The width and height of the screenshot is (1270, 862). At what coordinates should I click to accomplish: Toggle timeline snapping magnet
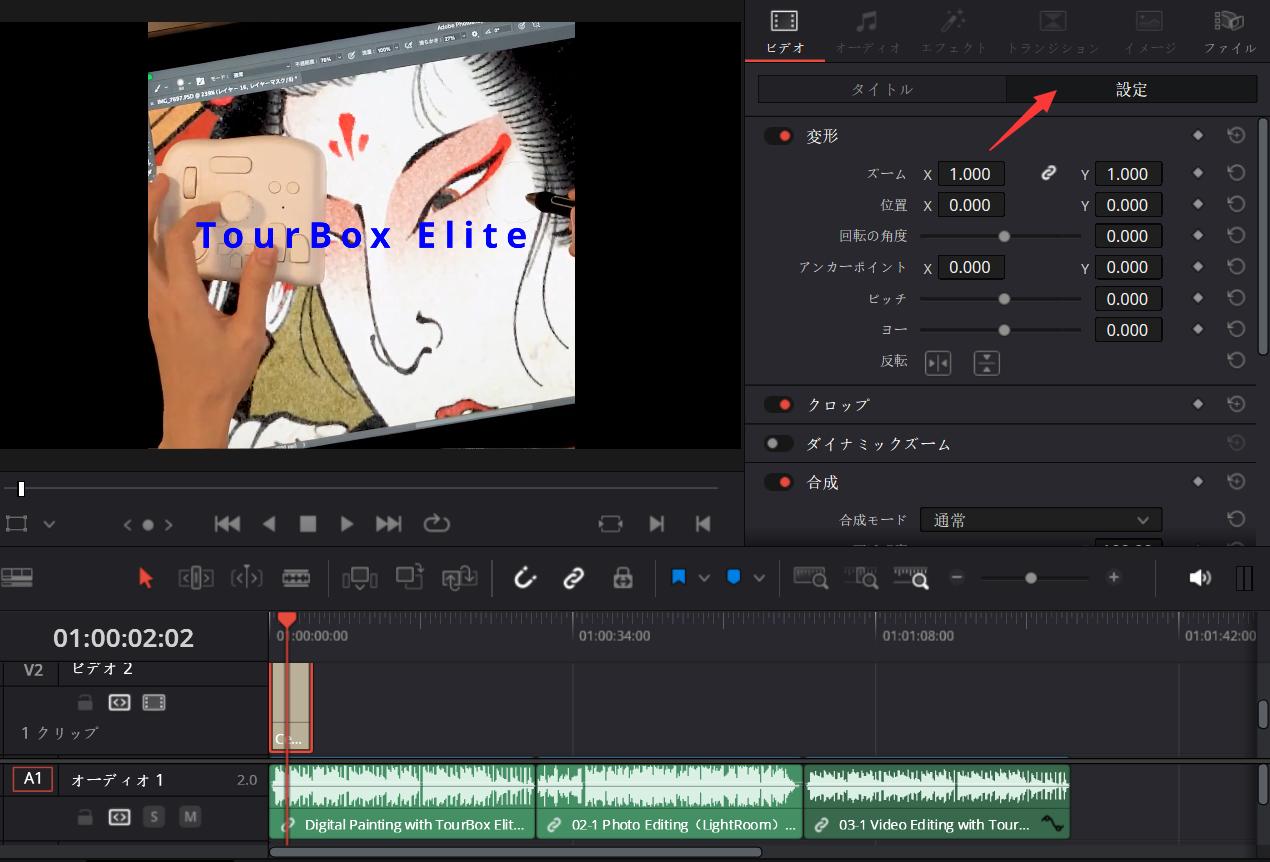pos(525,578)
